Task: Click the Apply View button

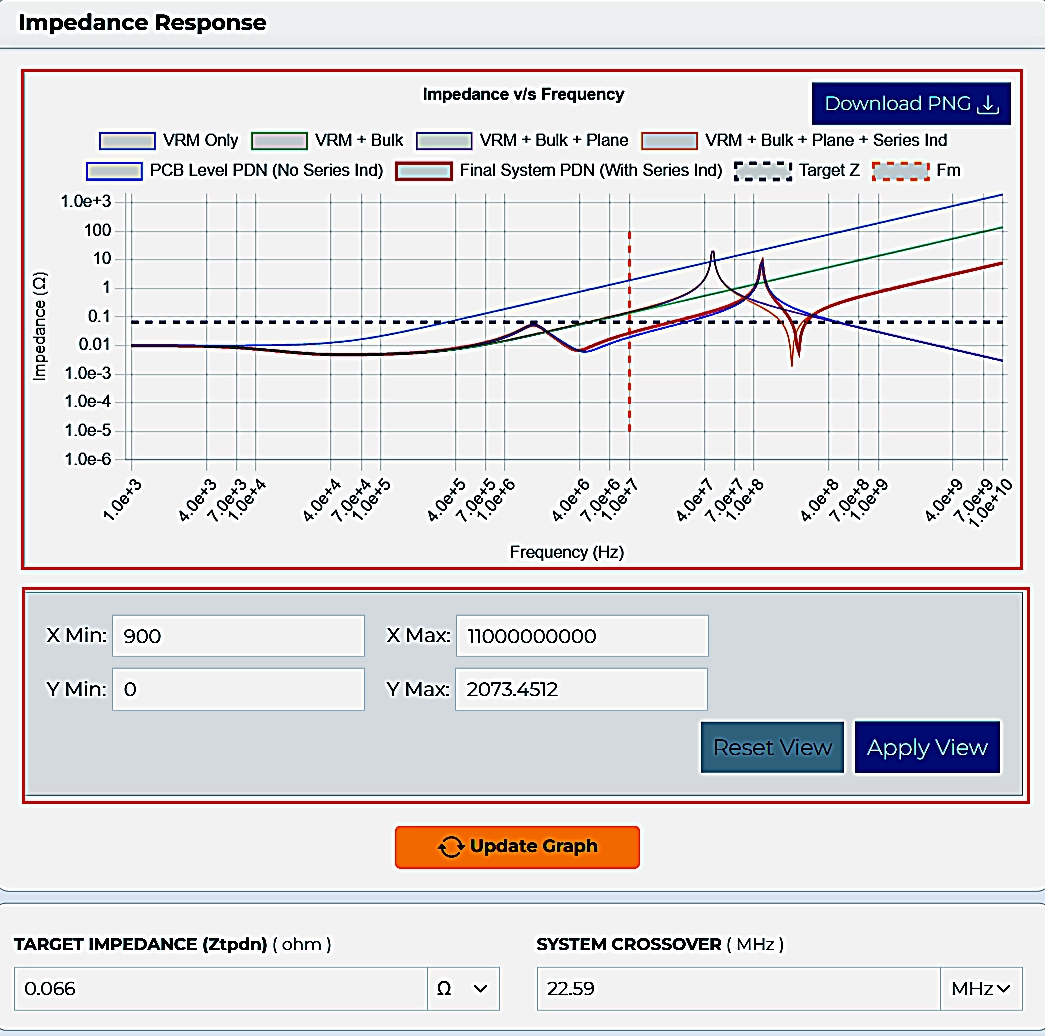Action: coord(927,747)
